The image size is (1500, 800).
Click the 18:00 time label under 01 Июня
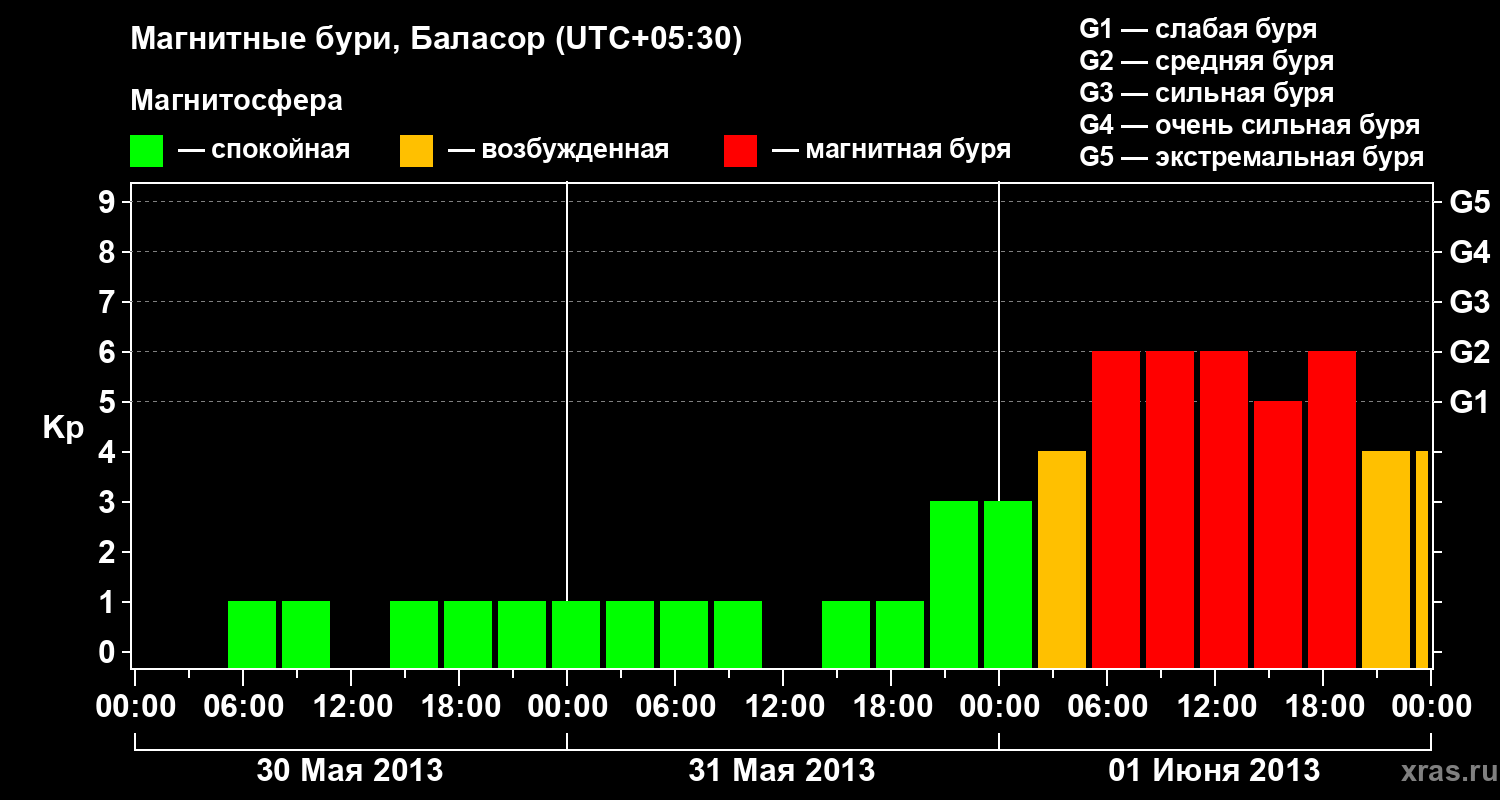point(1323,707)
